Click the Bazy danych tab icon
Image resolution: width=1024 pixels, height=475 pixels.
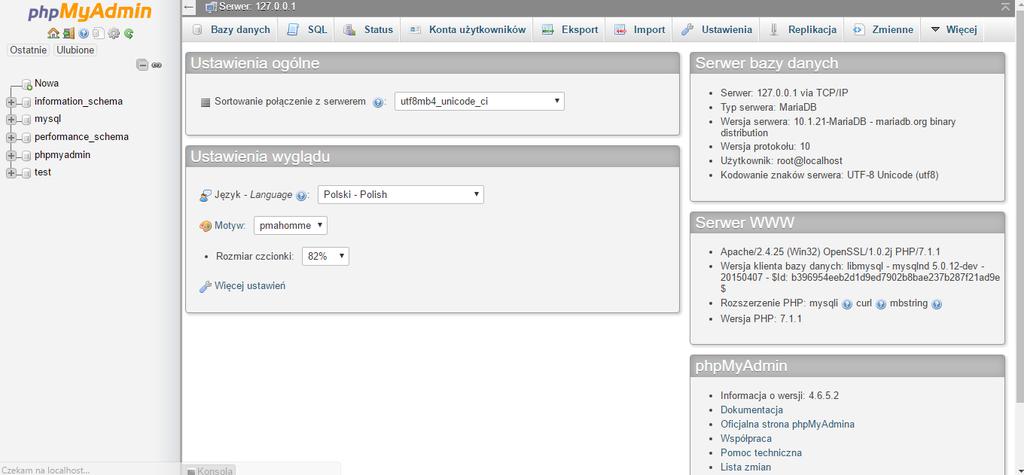pyautogui.click(x=197, y=30)
